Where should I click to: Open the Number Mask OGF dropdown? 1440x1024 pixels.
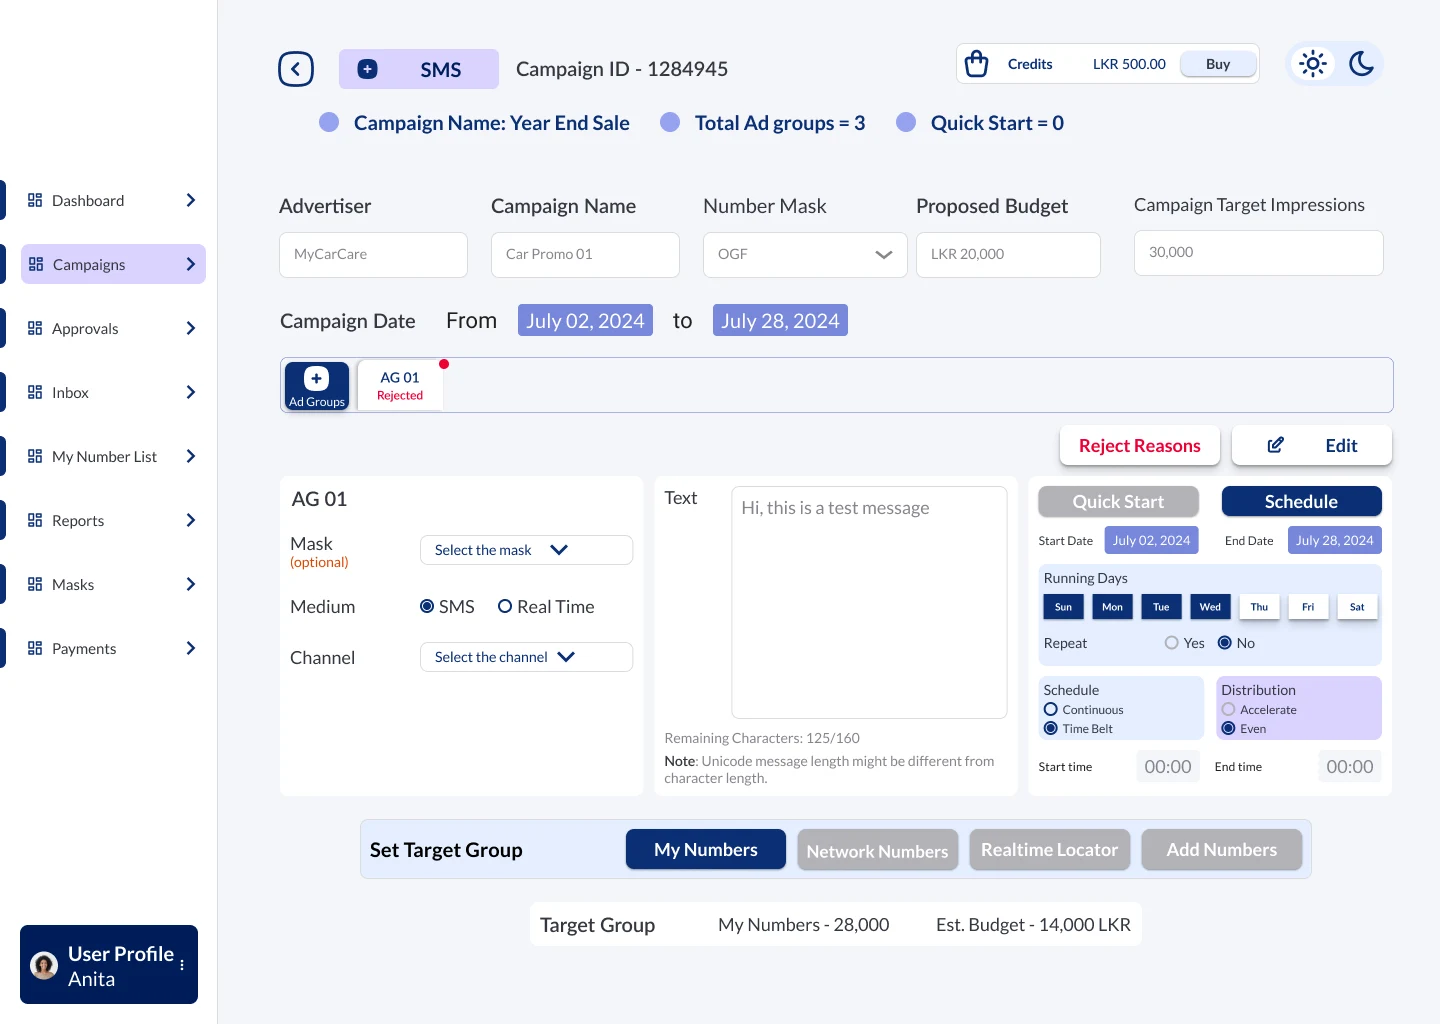click(x=805, y=255)
